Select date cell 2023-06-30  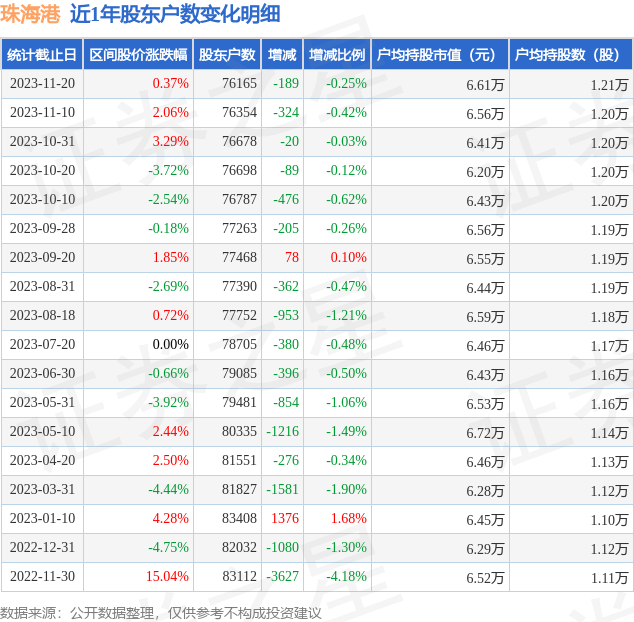tap(42, 373)
